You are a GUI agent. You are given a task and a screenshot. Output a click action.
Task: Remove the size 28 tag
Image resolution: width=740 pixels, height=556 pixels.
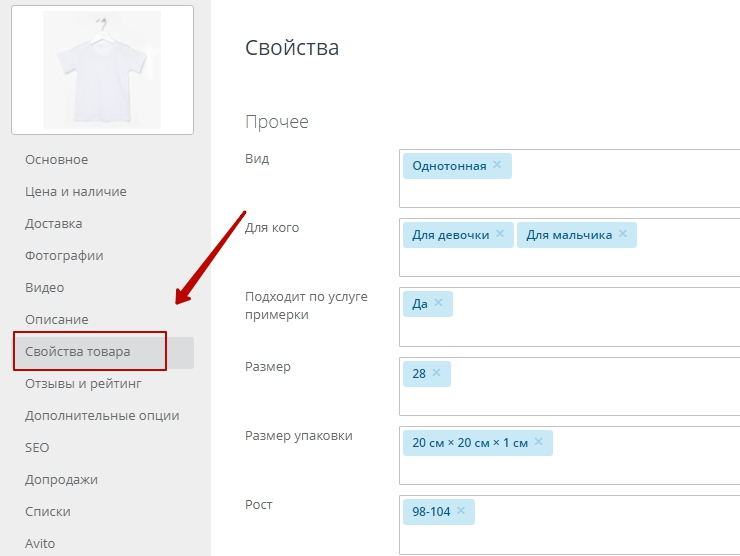tap(437, 373)
